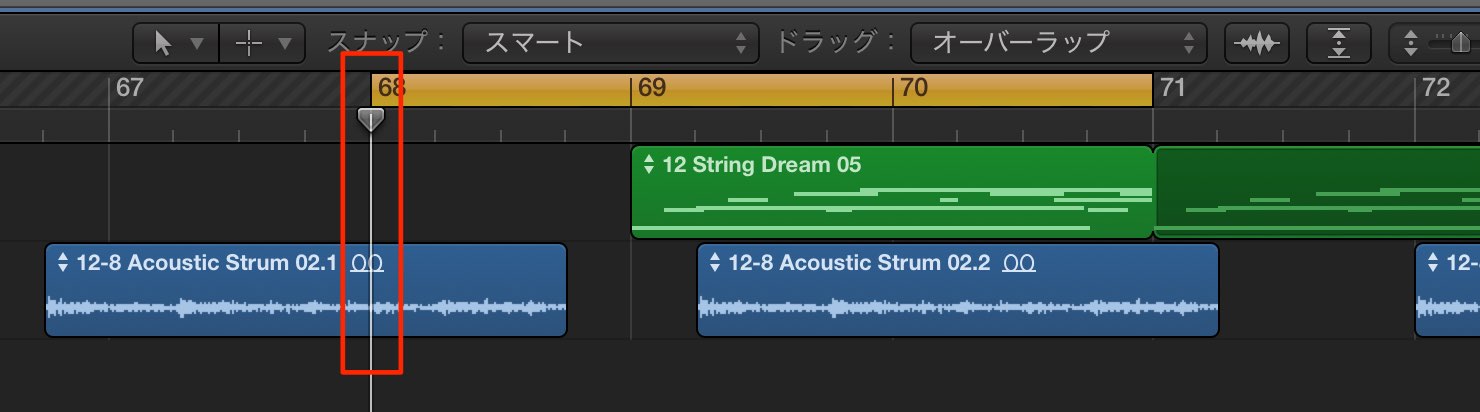Viewport: 1480px width, 412px height.
Task: Toggle the waveform zoom button
Action: click(1257, 43)
